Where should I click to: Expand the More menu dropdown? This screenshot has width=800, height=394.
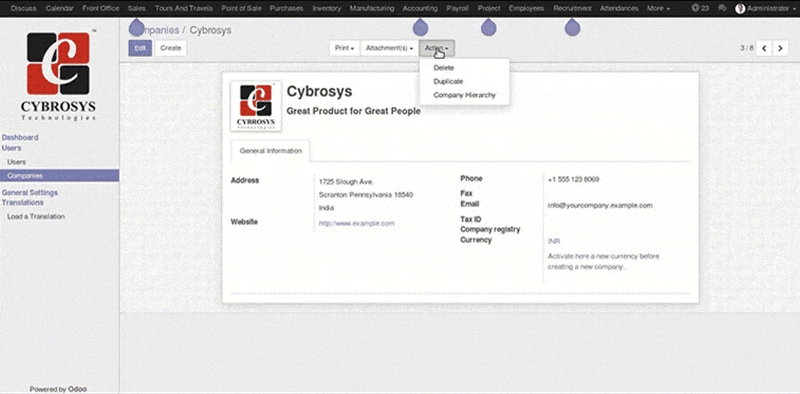pyautogui.click(x=658, y=8)
